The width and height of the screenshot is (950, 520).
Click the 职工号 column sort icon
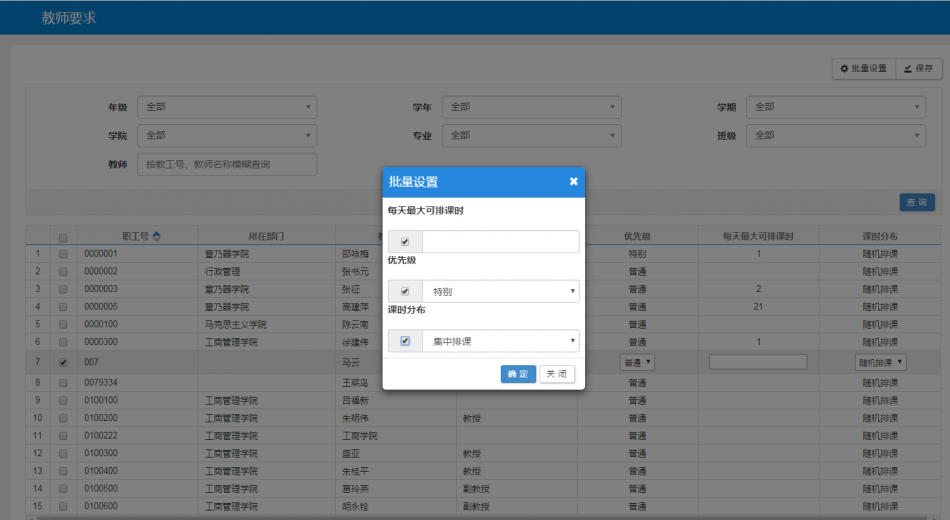(156, 237)
